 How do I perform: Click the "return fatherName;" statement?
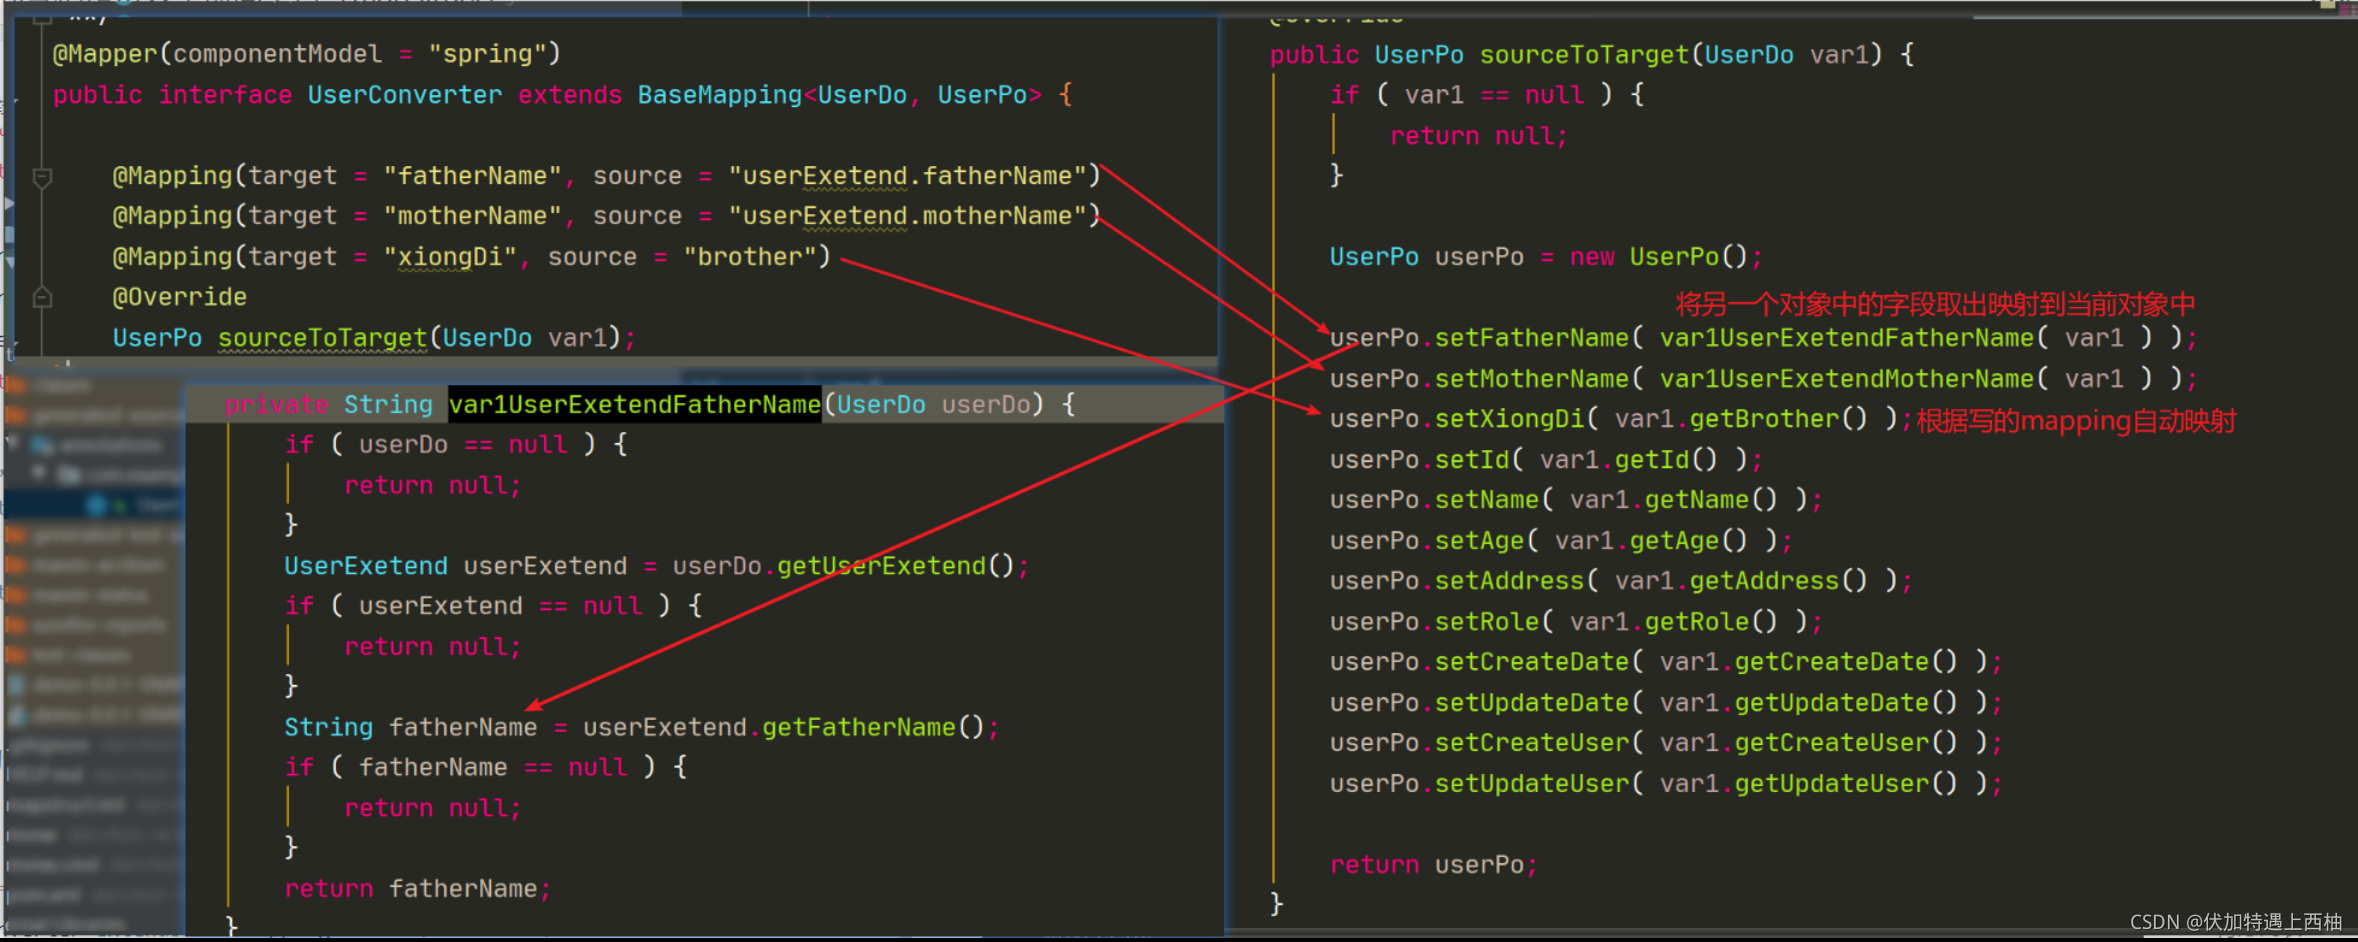tap(418, 889)
